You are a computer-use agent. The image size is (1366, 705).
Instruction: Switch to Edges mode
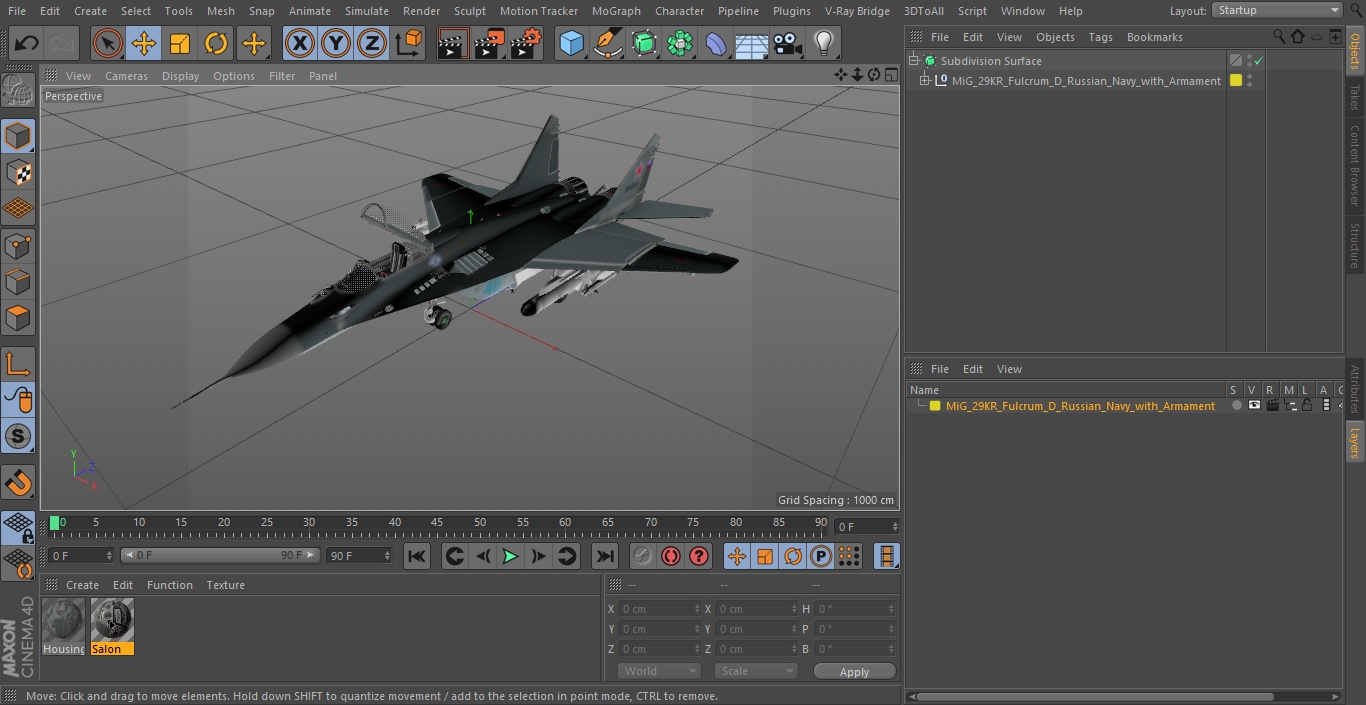click(x=18, y=281)
